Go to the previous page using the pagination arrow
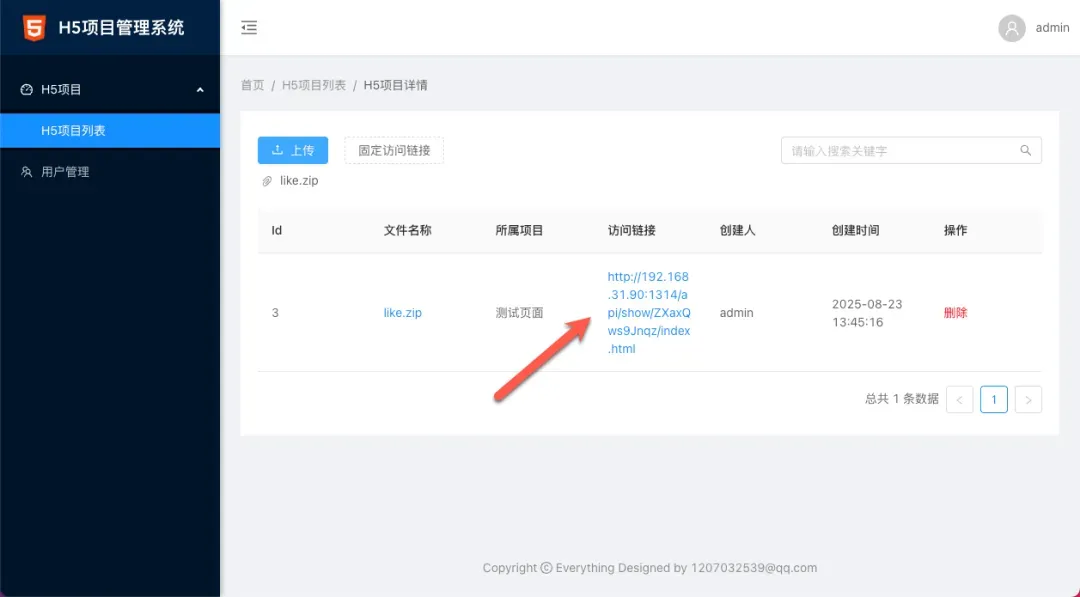Image resolution: width=1080 pixels, height=597 pixels. 959,400
